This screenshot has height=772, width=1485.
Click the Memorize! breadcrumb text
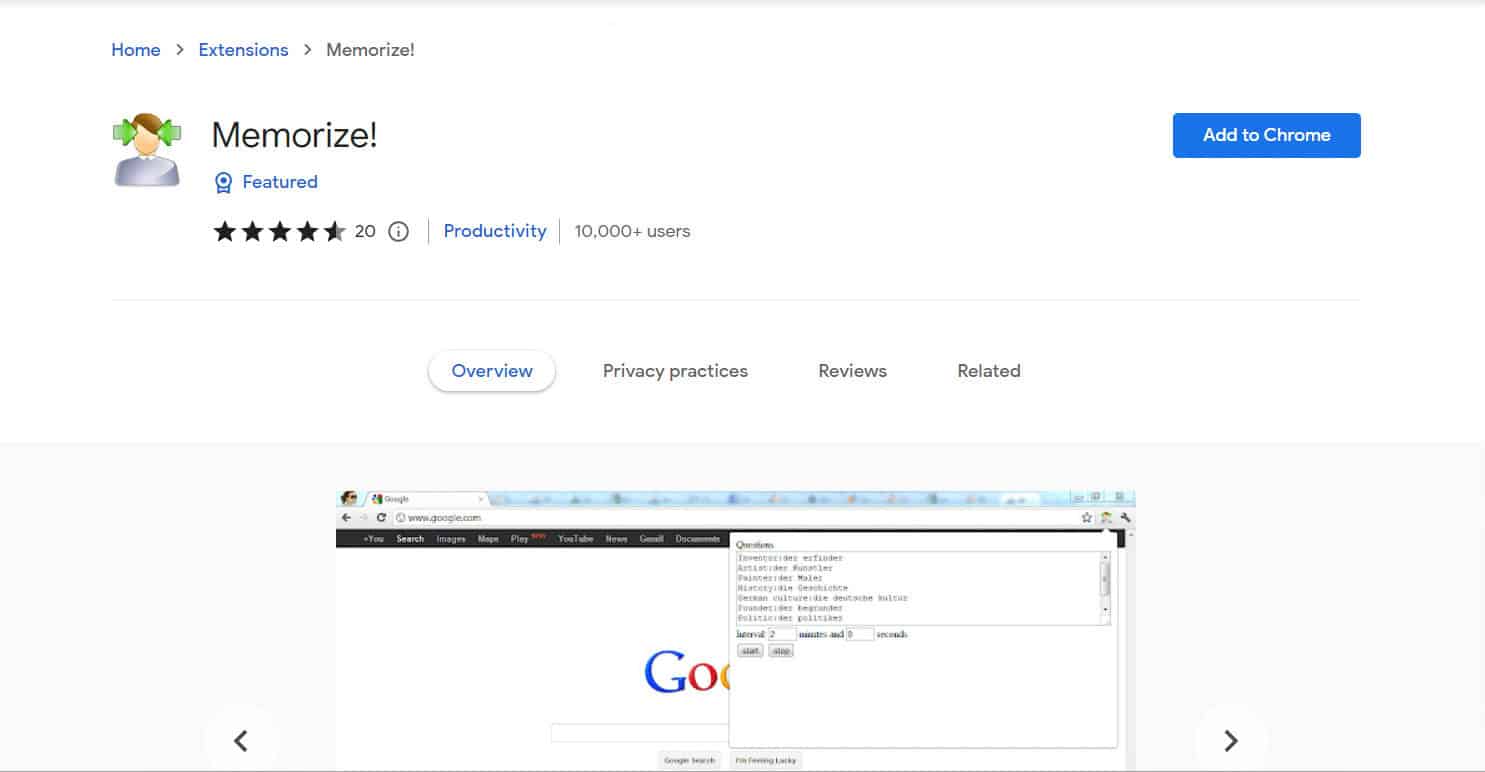click(x=370, y=50)
